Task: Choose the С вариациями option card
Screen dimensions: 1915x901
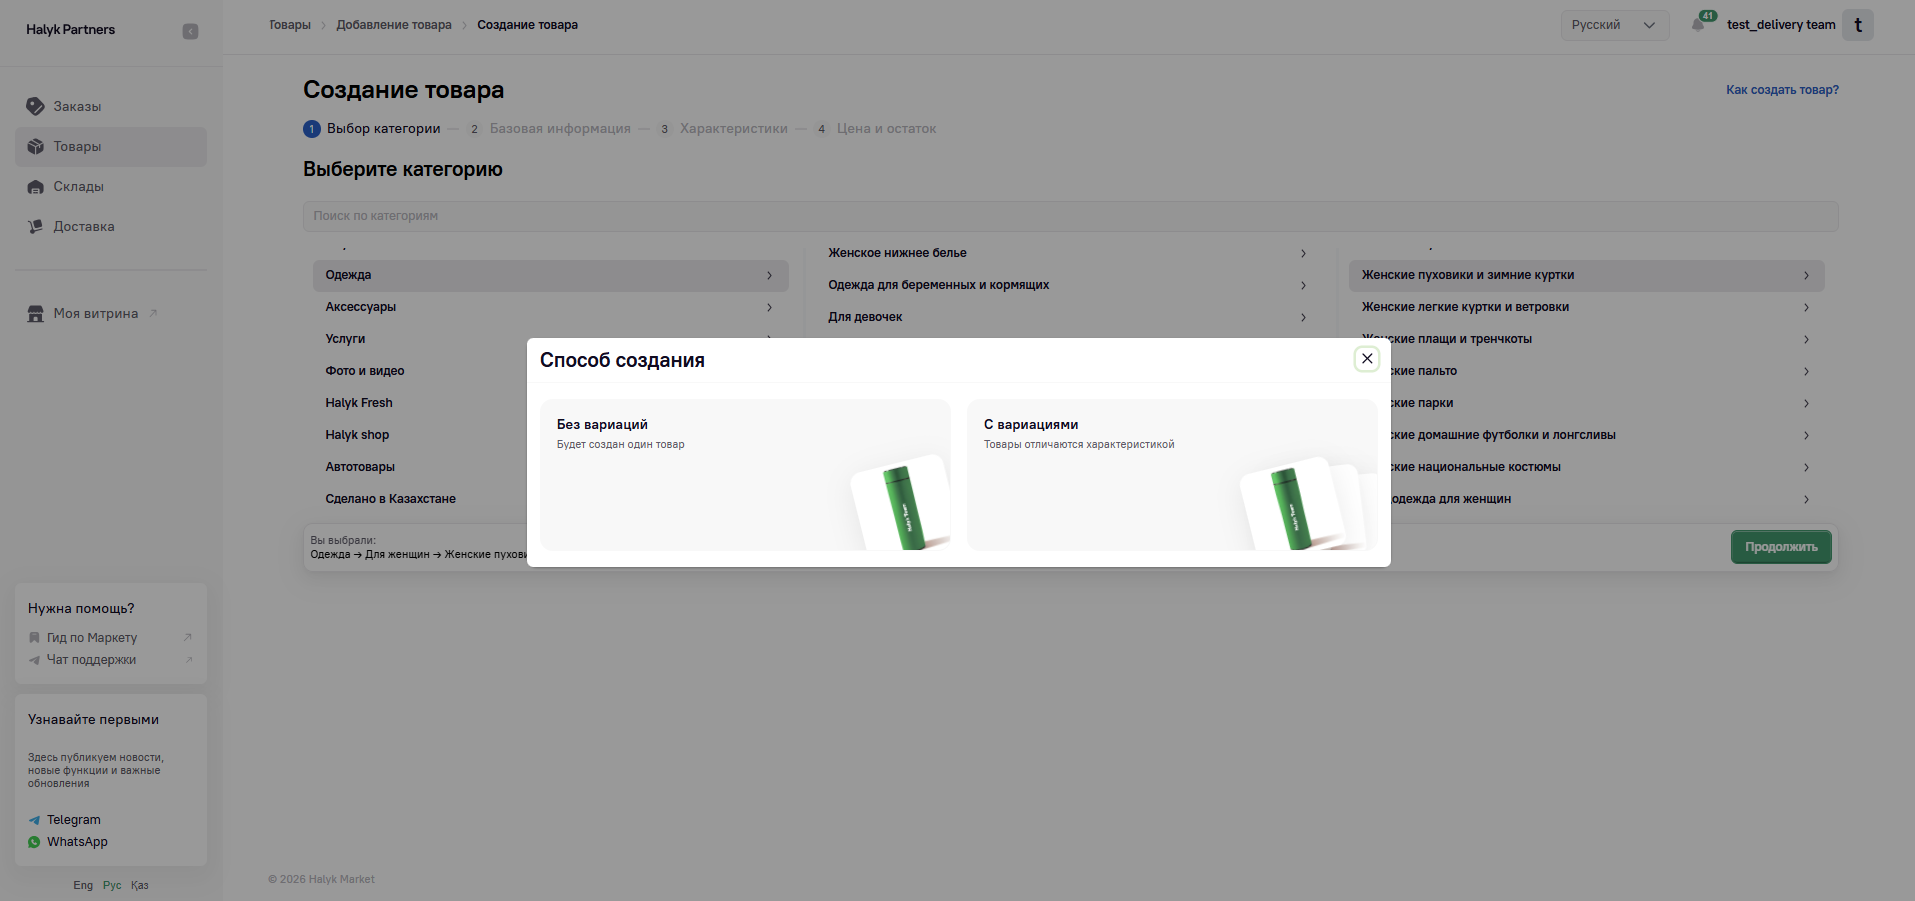Action: point(1171,474)
